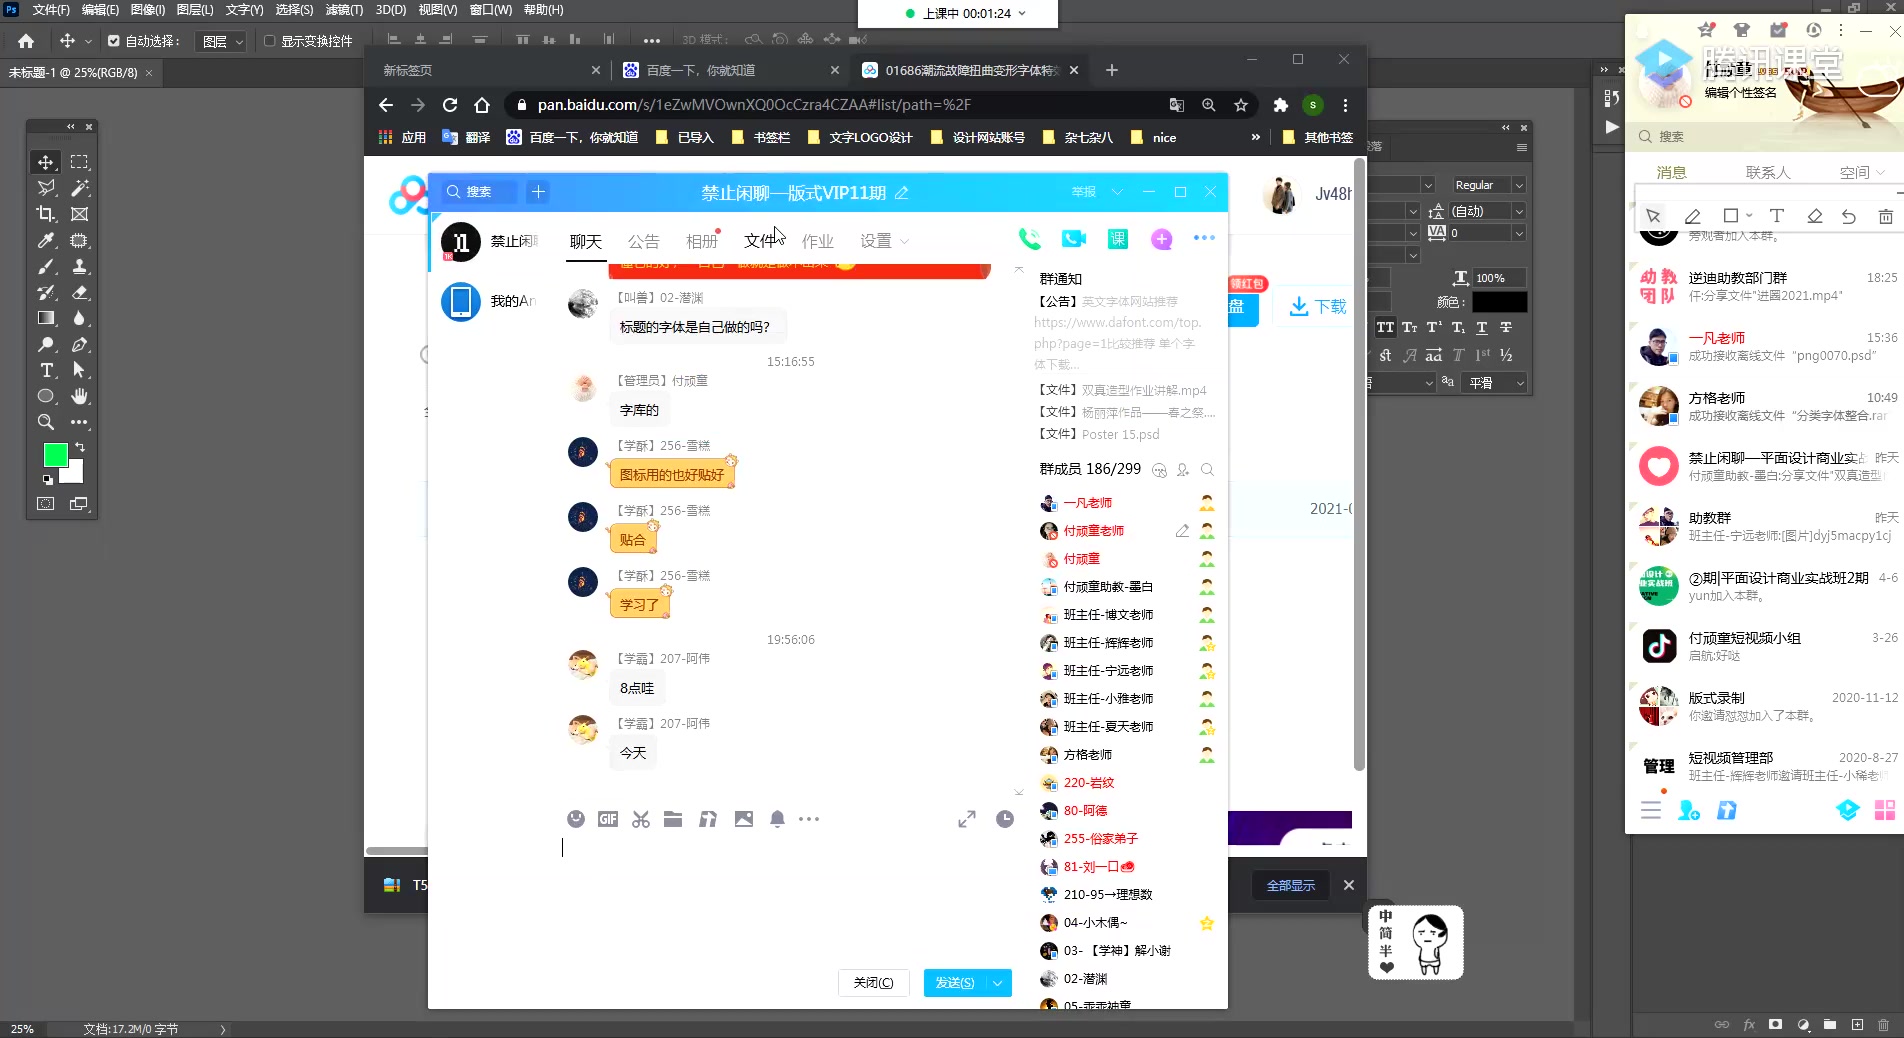The image size is (1904, 1038).
Task: Select the Clone Stamp tool
Action: pyautogui.click(x=79, y=266)
